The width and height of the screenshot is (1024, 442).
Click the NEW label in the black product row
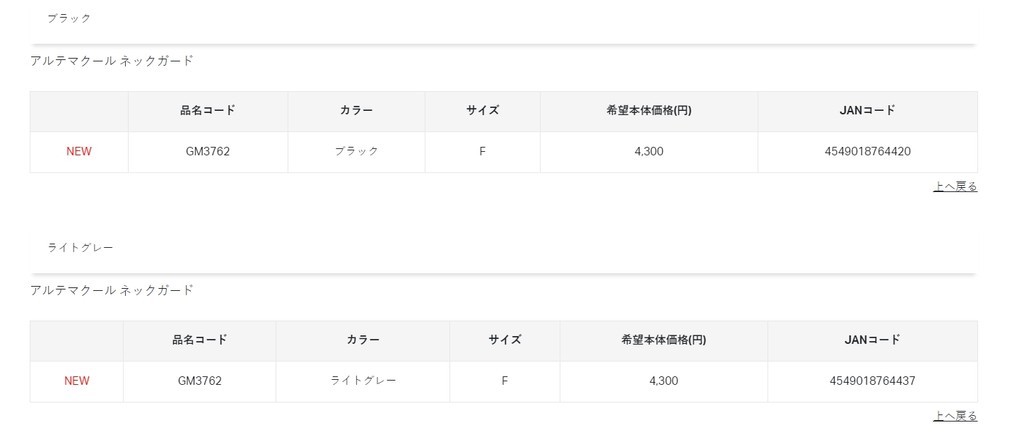click(x=79, y=152)
